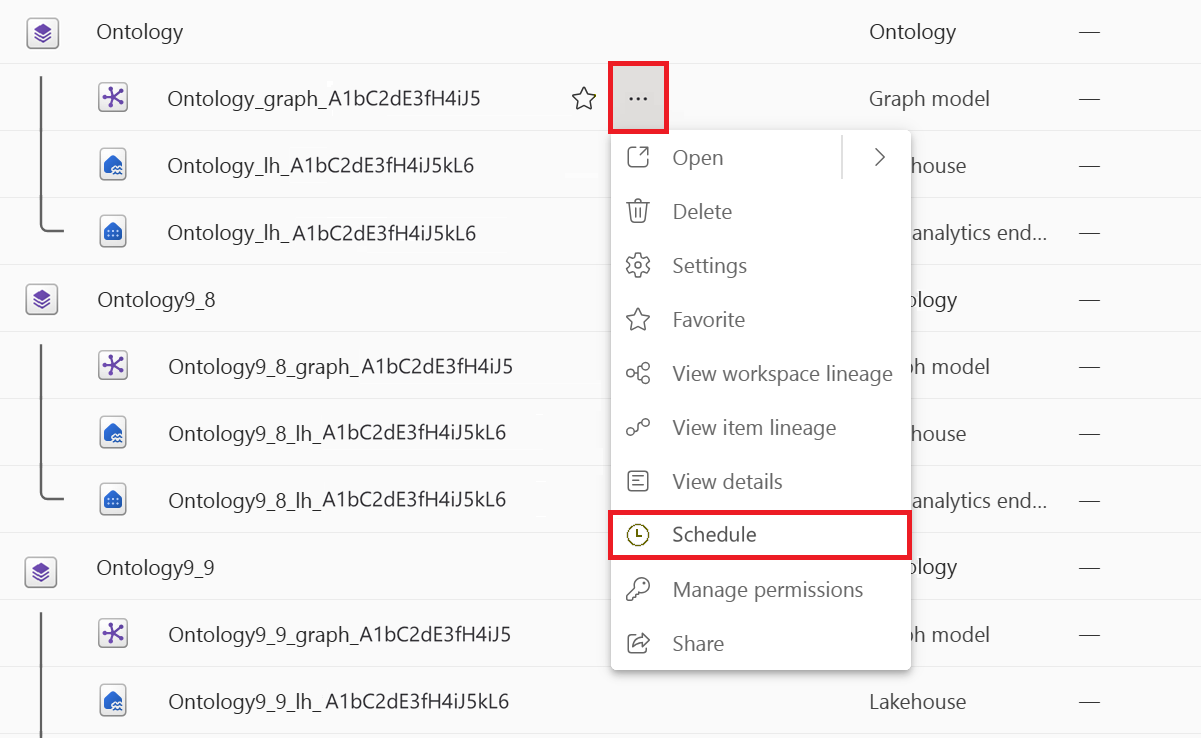Click the Ontology type text in first row
The height and width of the screenshot is (738, 1201).
(x=913, y=32)
